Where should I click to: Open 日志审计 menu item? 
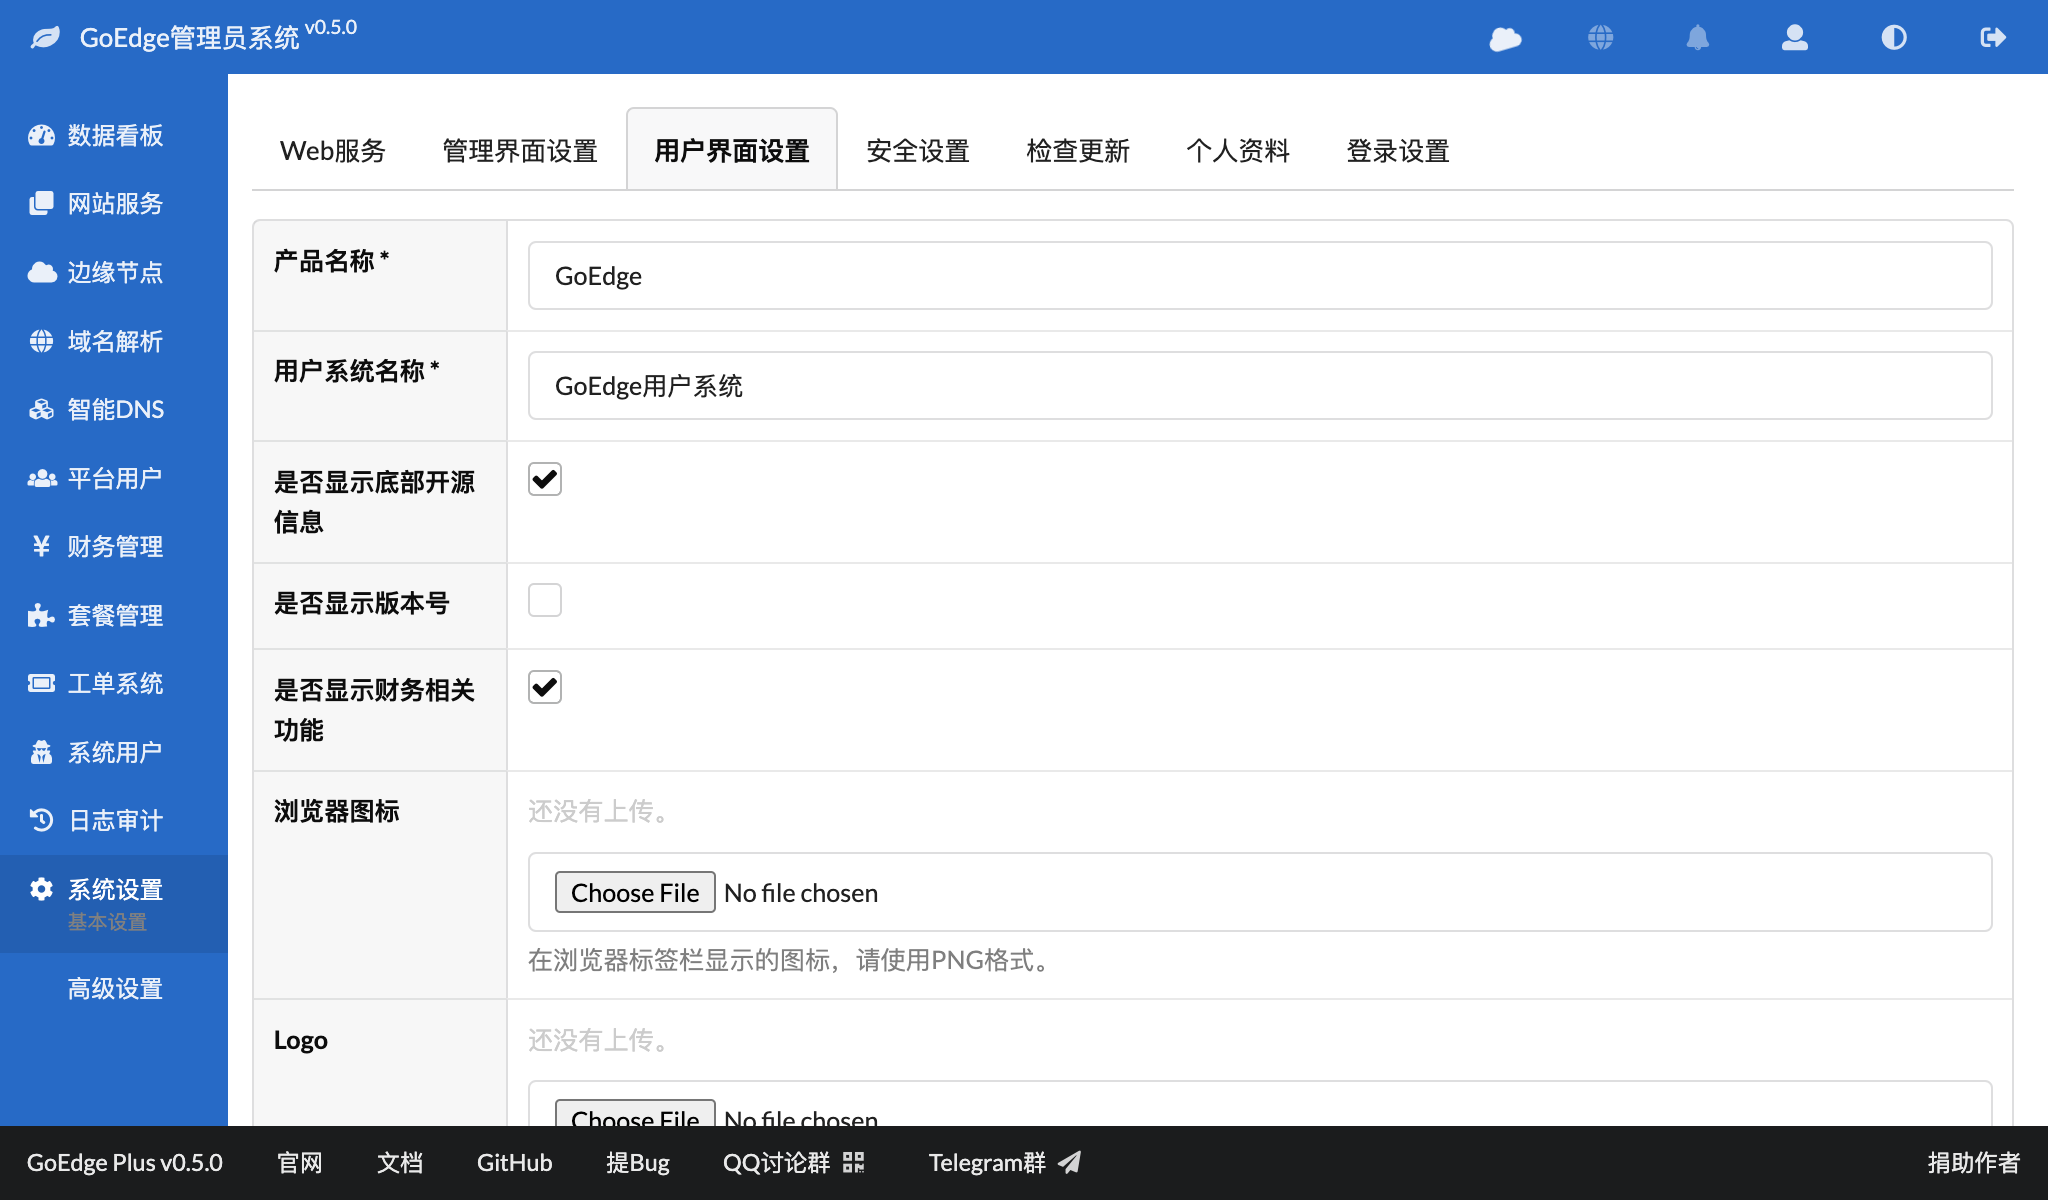pos(114,820)
